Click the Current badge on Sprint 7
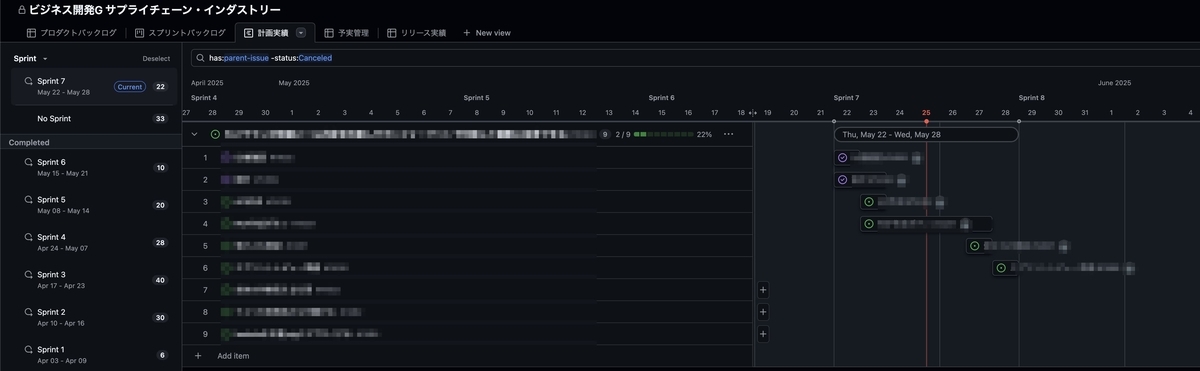The image size is (1200, 371). tap(130, 87)
